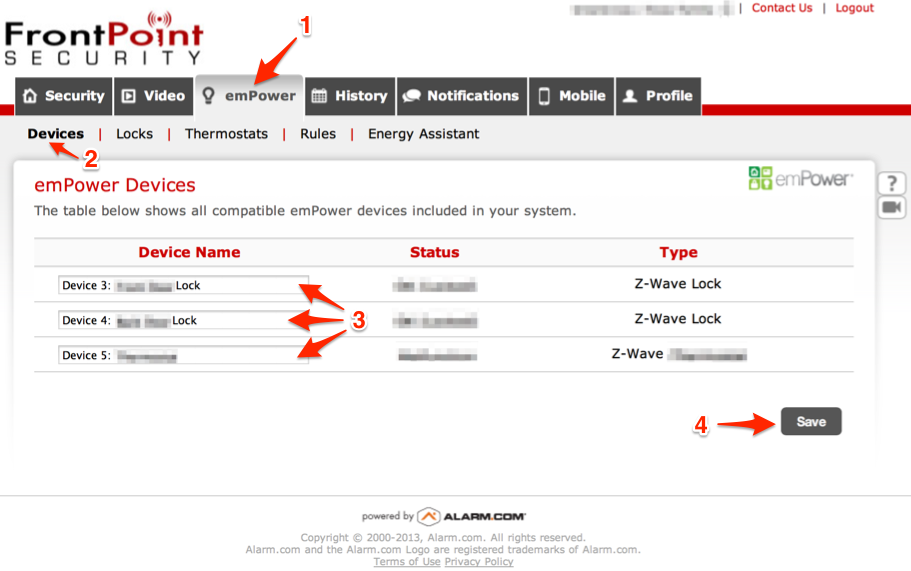Click the Save button

pyautogui.click(x=811, y=421)
